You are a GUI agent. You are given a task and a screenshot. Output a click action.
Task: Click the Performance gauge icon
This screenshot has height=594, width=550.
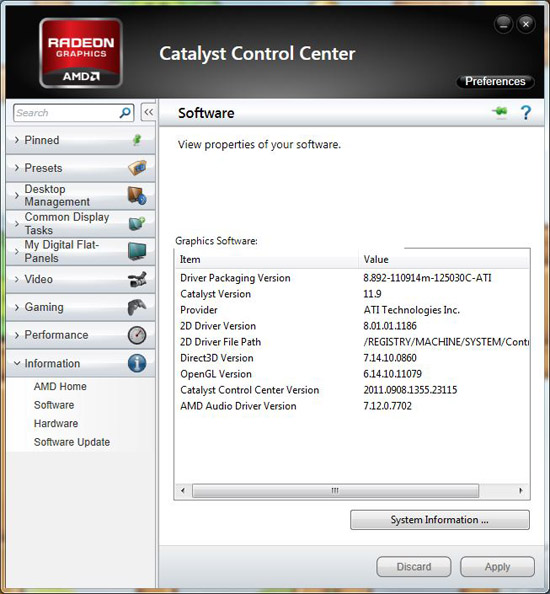click(x=137, y=335)
